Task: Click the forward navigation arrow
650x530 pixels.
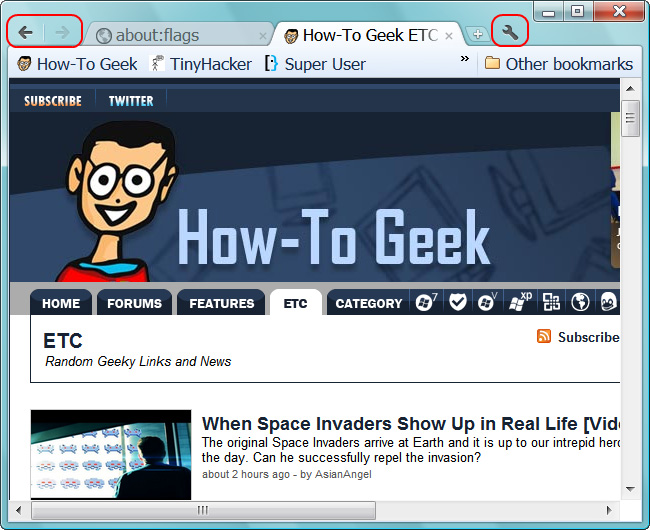Action: tap(62, 32)
